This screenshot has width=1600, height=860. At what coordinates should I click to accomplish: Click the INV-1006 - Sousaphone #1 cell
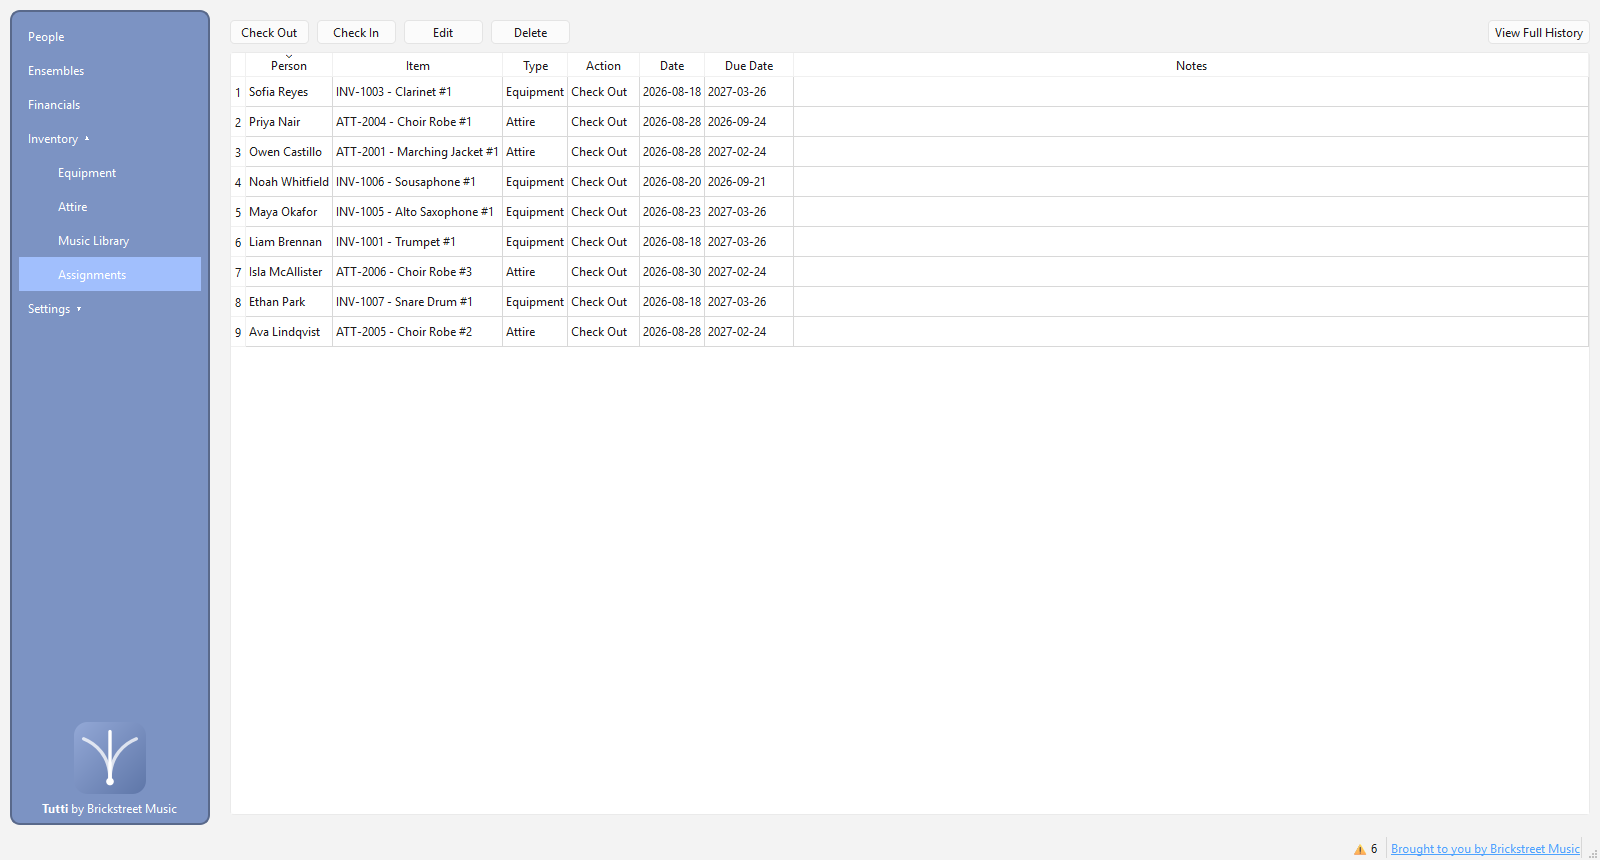[418, 182]
